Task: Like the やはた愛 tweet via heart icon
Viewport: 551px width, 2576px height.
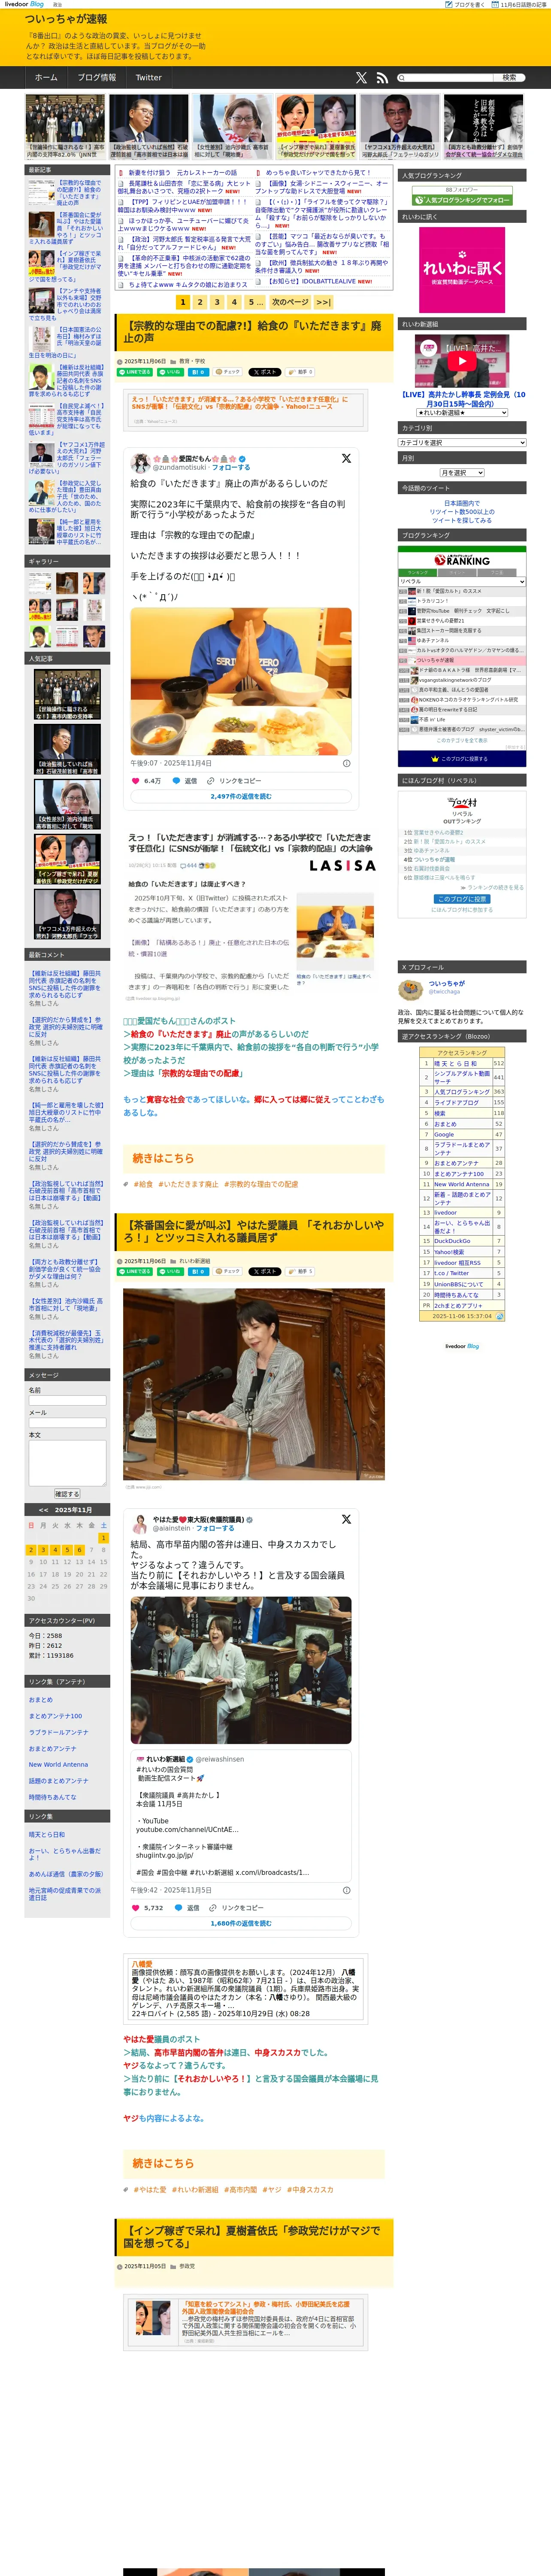Action: (136, 1908)
